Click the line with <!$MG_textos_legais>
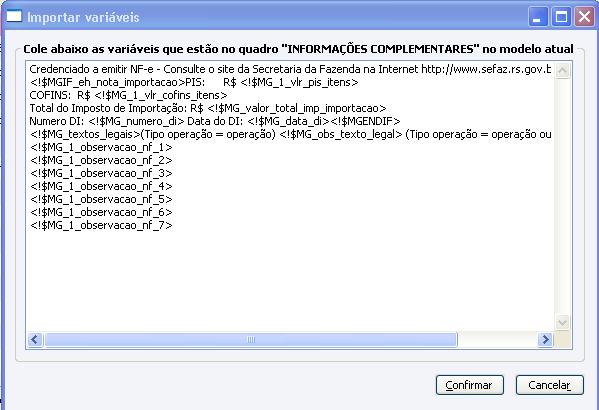 [x=290, y=134]
